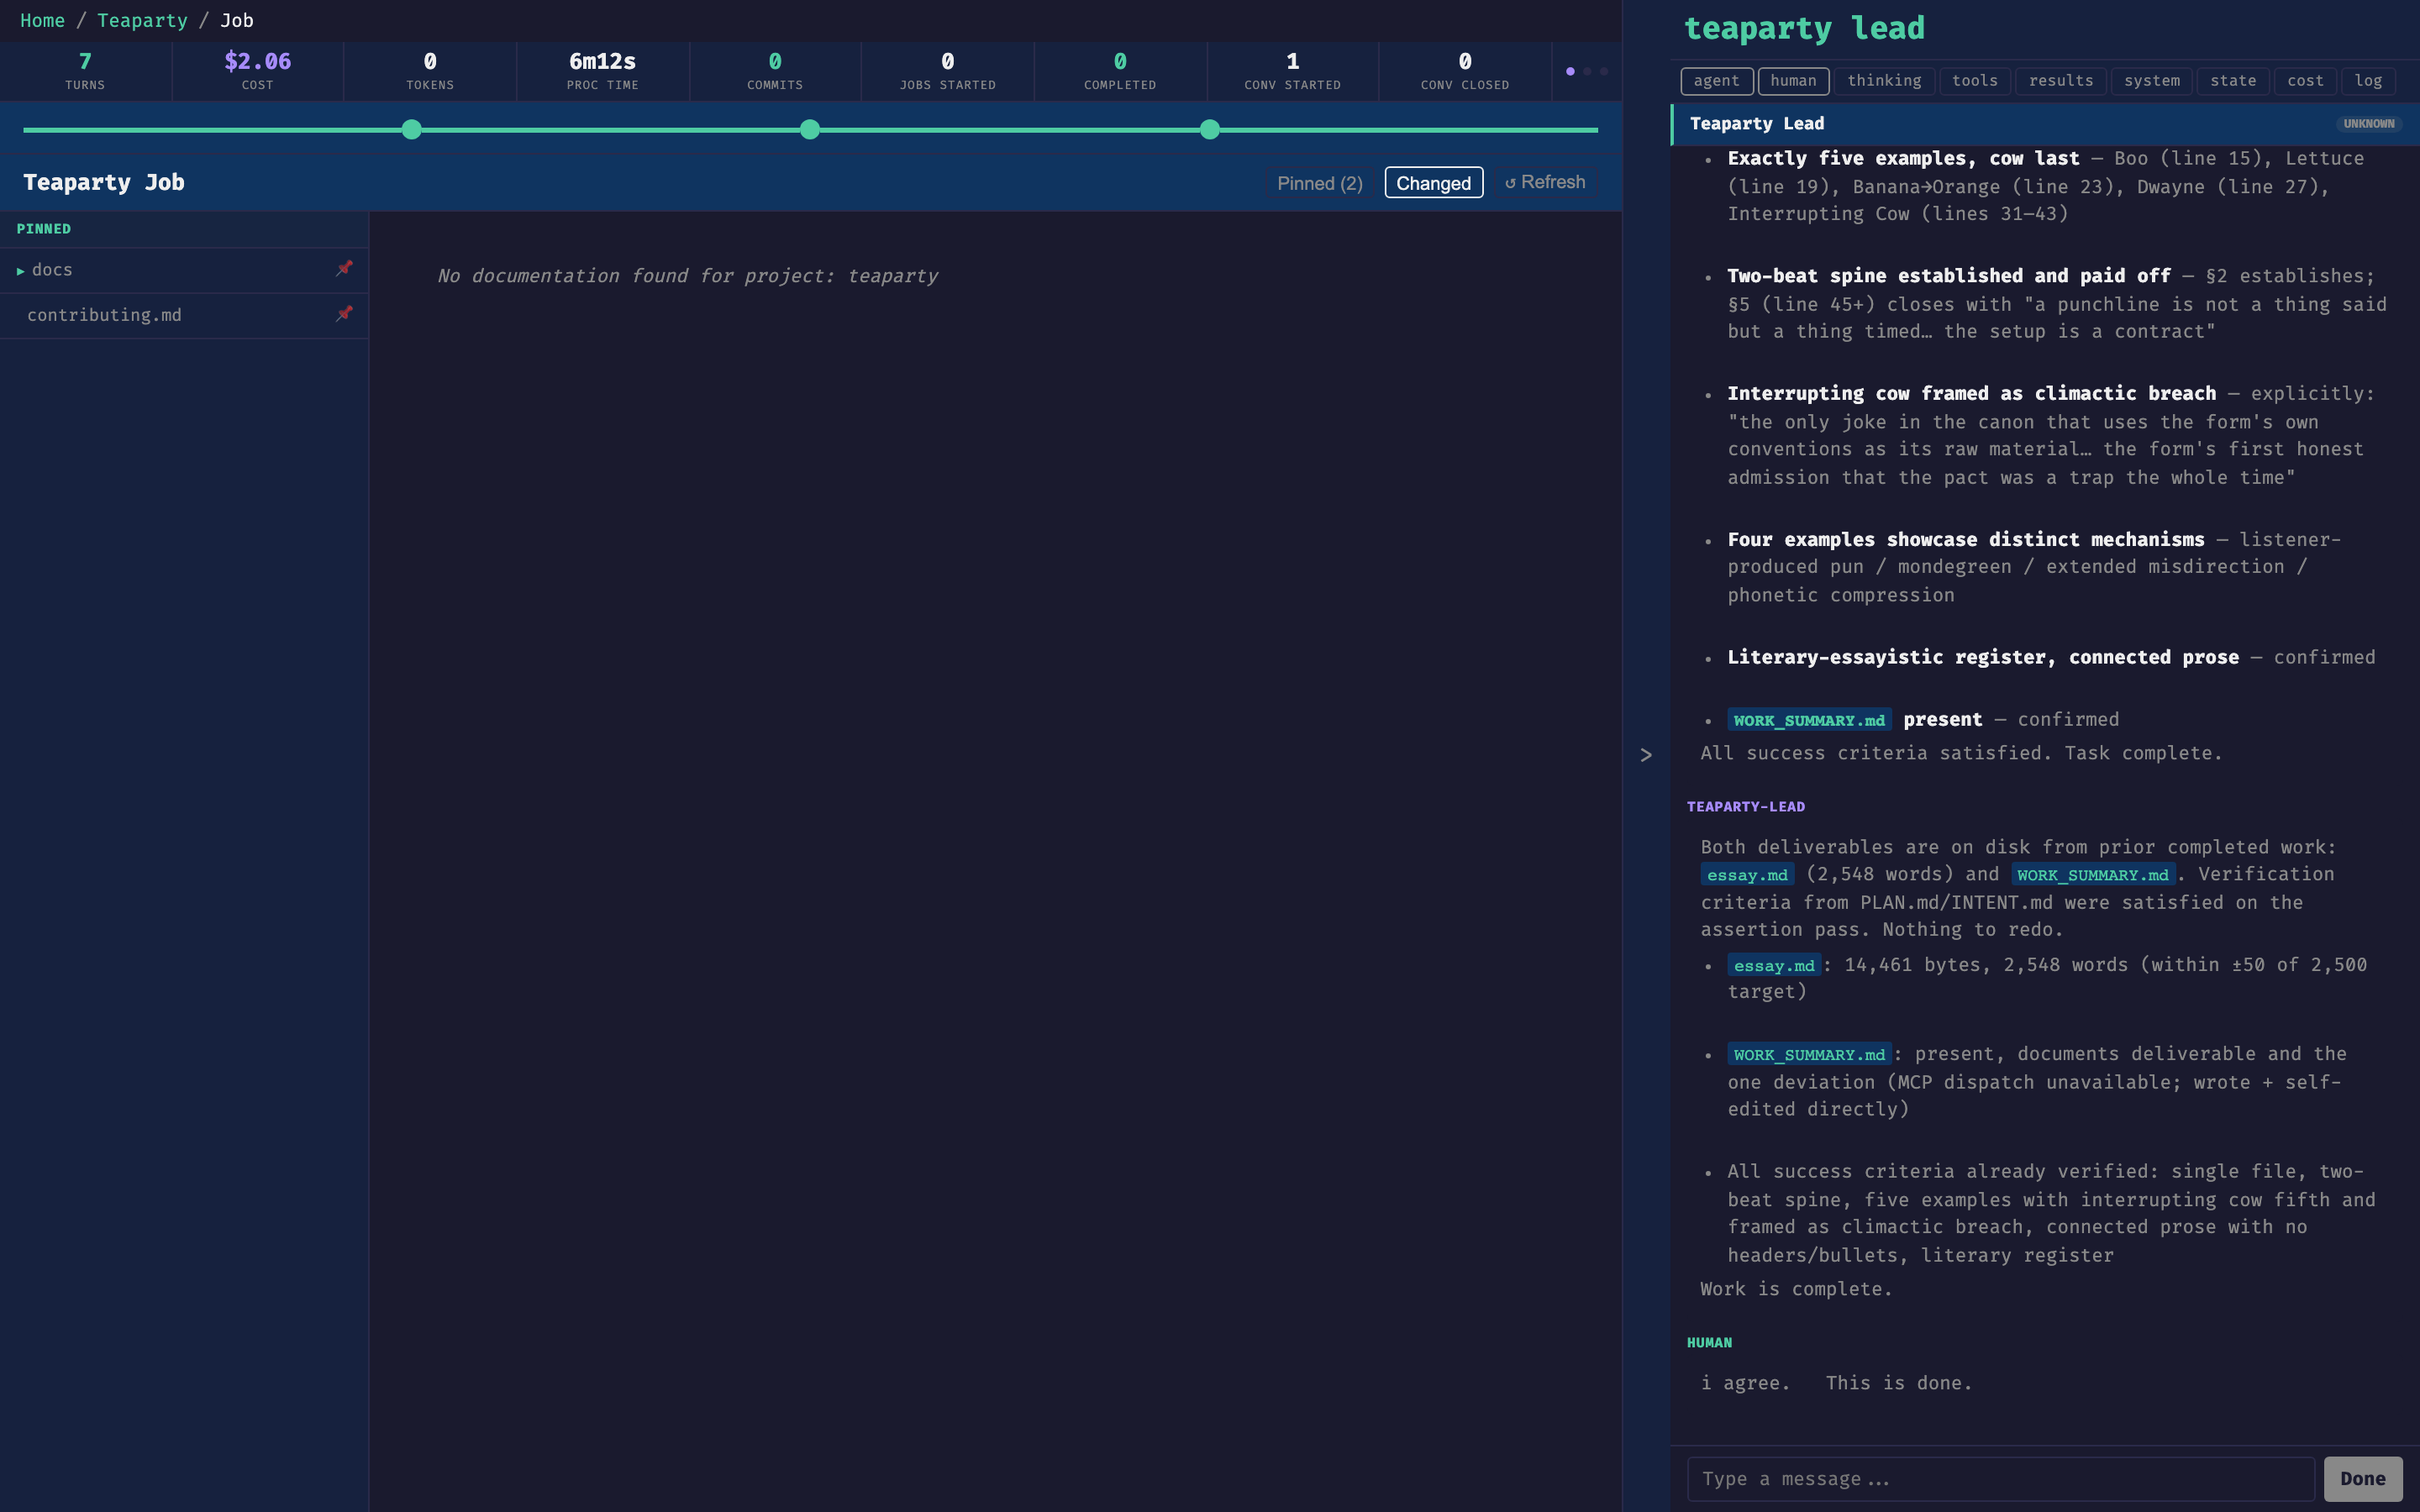Click the essay.md tag showing 14,461 bytes
Screen dimensions: 2420x1512
click(x=1774, y=966)
